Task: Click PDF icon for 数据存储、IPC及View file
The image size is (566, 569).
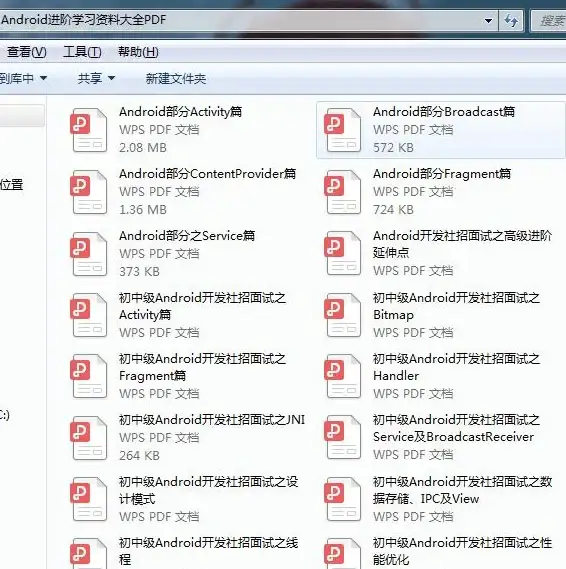Action: tap(343, 499)
